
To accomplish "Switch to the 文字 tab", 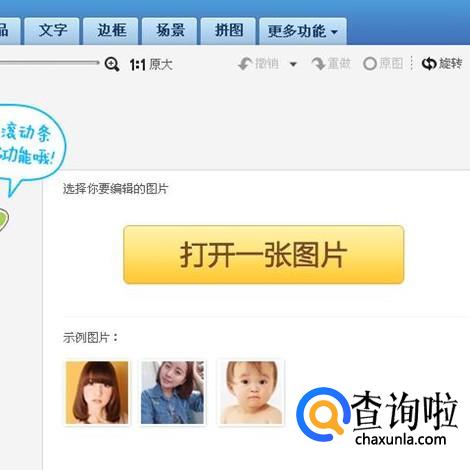I will pos(52,31).
